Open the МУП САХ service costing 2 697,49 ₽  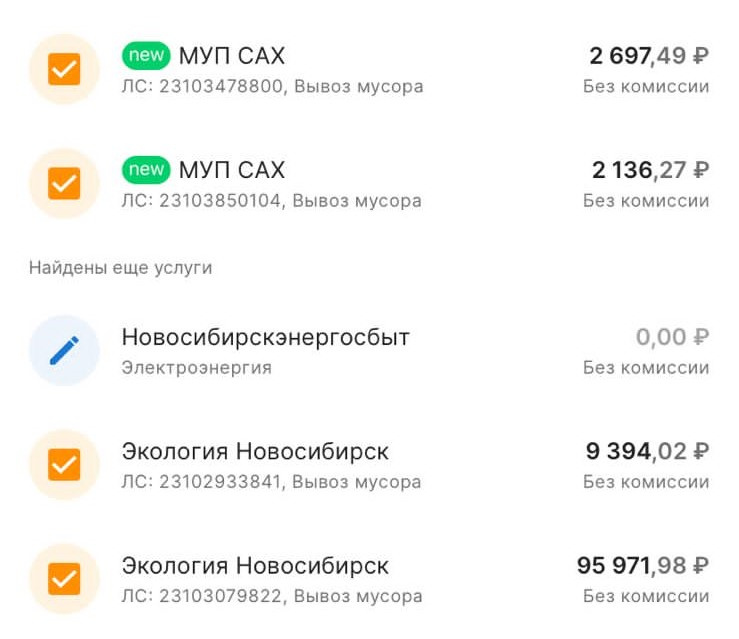(x=232, y=56)
